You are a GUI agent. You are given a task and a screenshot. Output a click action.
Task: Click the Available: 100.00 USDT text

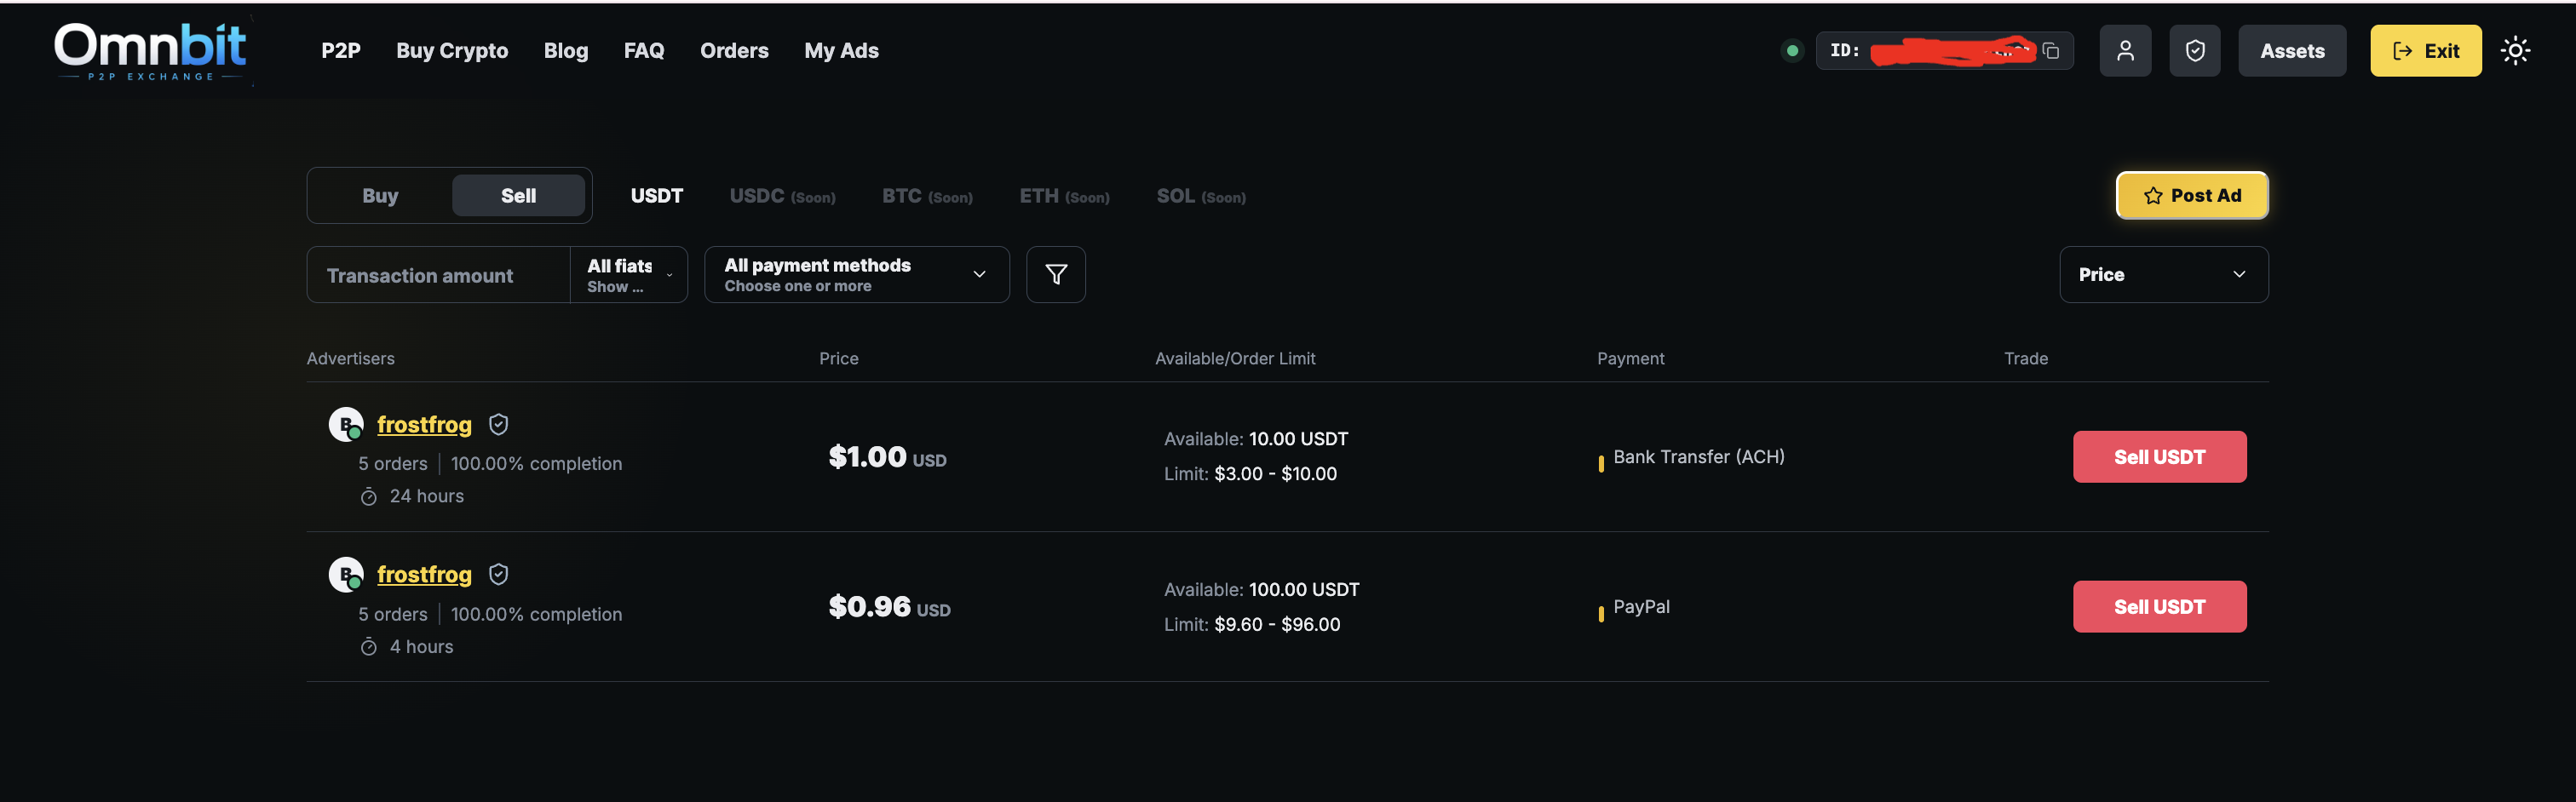coord(1261,590)
